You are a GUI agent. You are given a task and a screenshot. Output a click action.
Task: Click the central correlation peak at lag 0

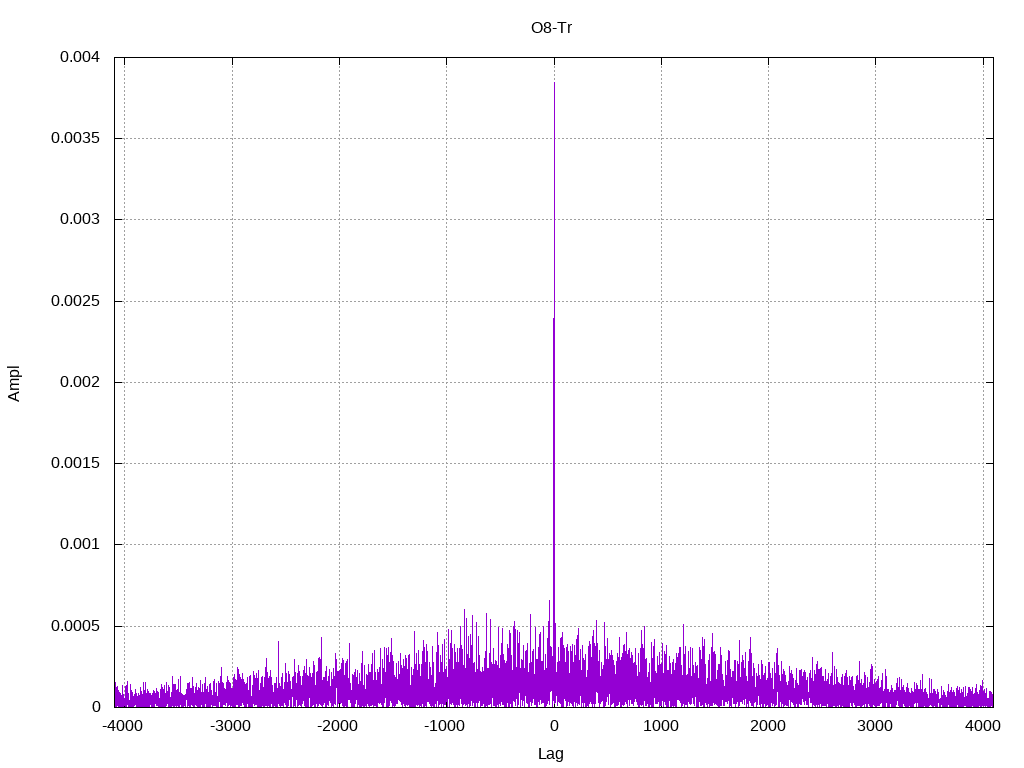tap(554, 392)
